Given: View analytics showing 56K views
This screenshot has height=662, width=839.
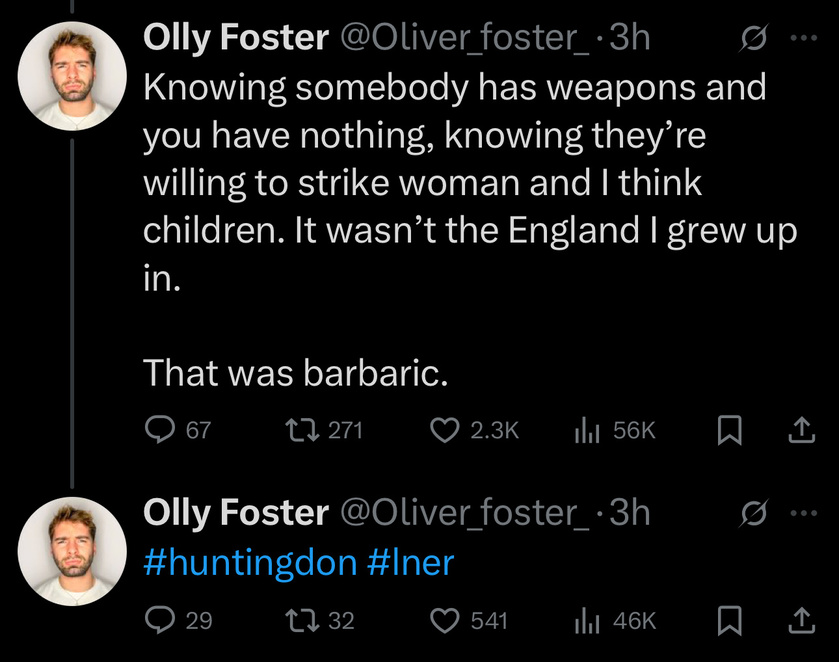Looking at the screenshot, I should pos(586,430).
